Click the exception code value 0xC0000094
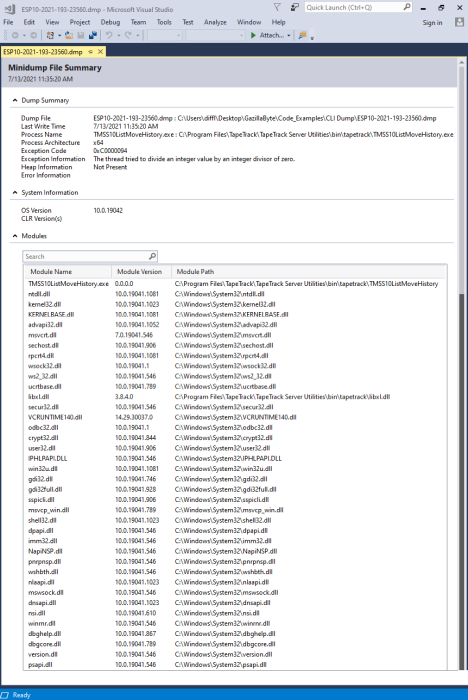Image resolution: width=468 pixels, height=700 pixels. coord(110,151)
